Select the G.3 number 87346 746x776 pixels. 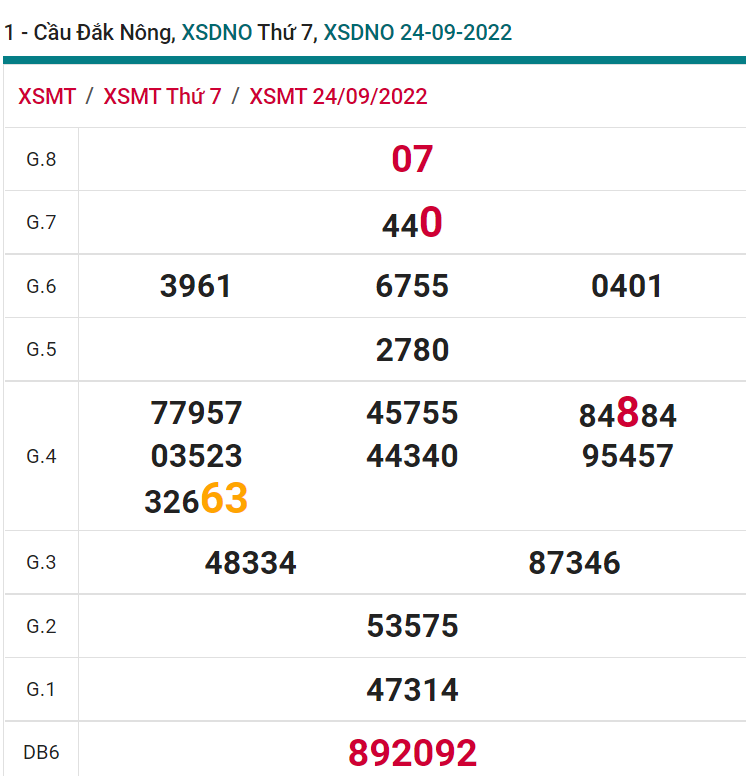574,563
